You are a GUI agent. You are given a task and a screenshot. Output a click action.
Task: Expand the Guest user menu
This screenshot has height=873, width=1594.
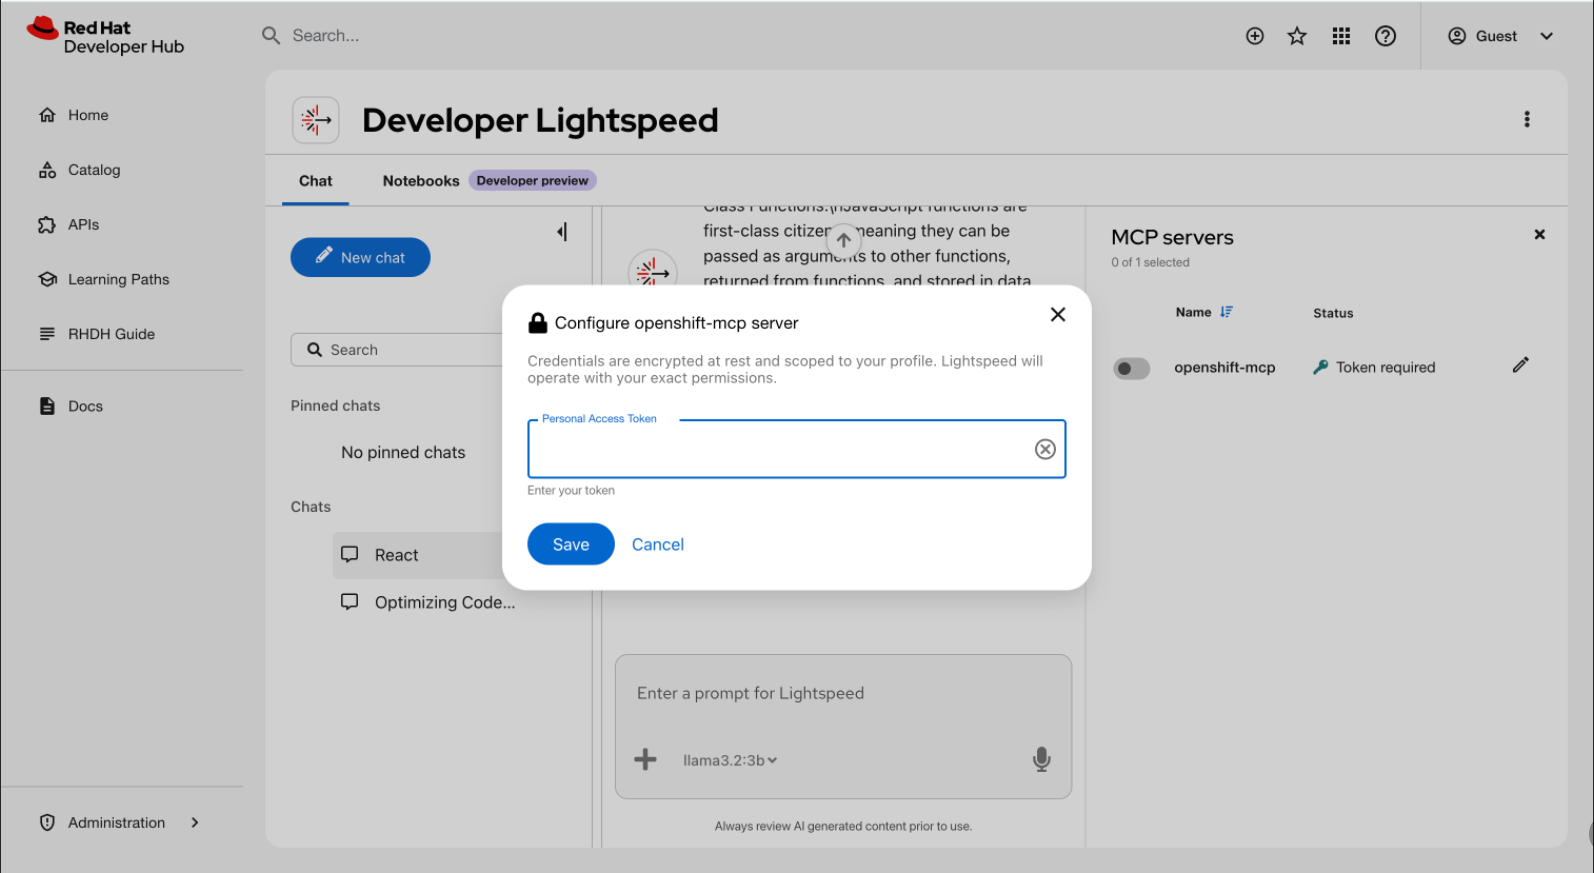1500,36
